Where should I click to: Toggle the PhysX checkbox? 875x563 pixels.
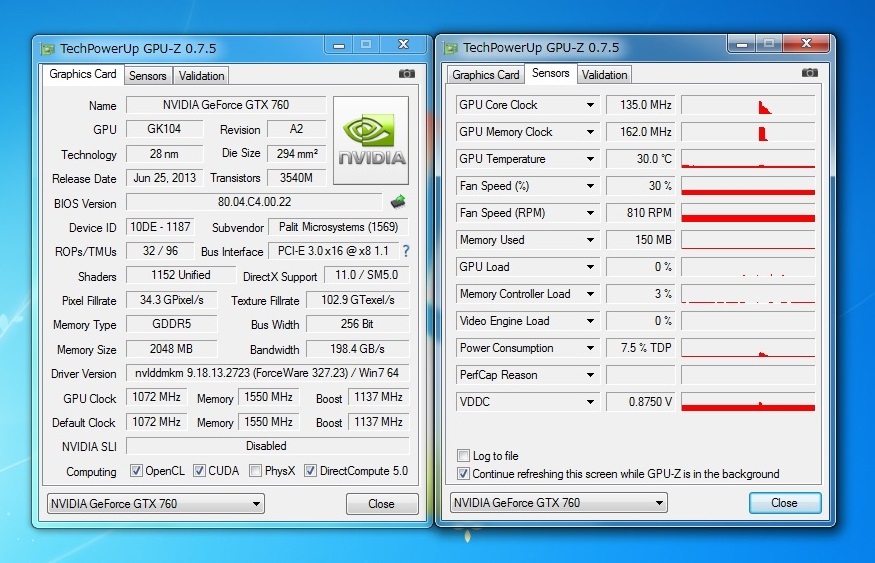256,470
